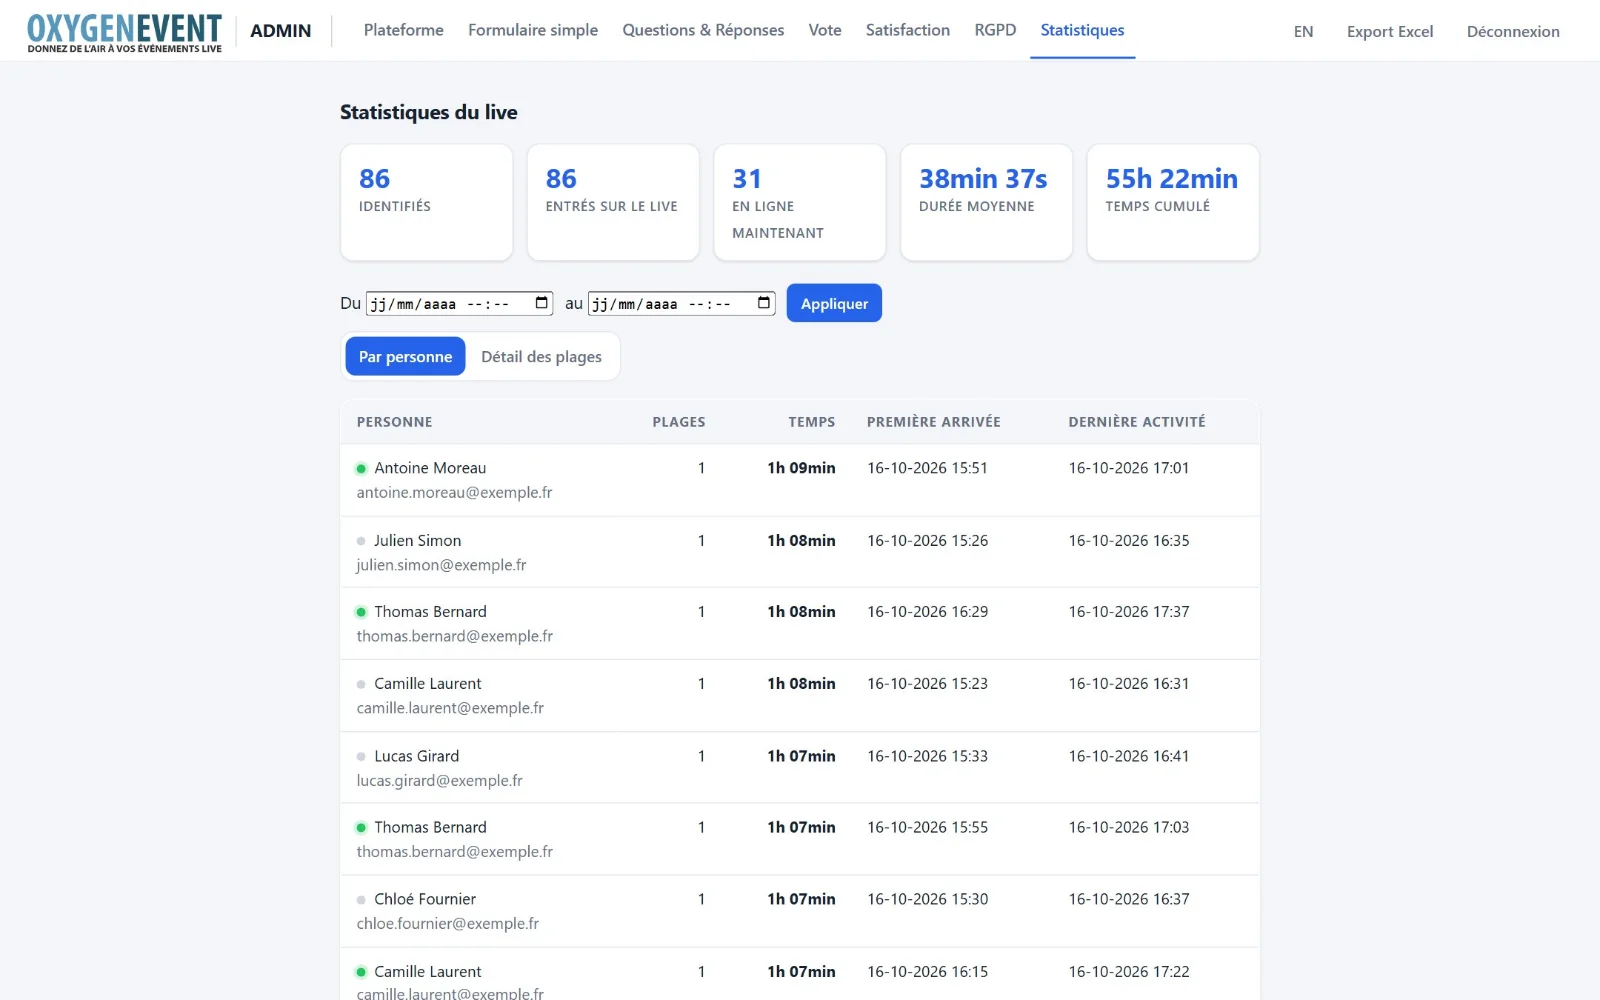Click the ADMIN label in the header
Screen dimensions: 1600x1000
(280, 31)
